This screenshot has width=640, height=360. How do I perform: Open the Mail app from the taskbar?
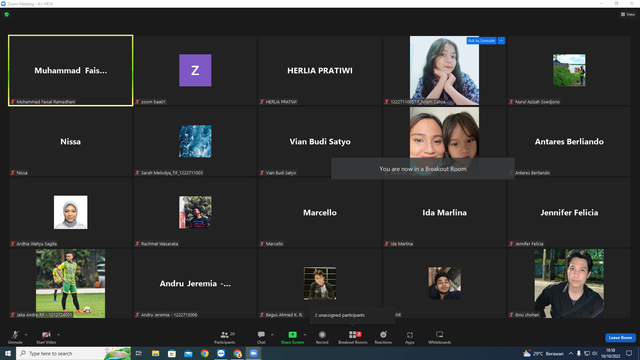[x=188, y=353]
